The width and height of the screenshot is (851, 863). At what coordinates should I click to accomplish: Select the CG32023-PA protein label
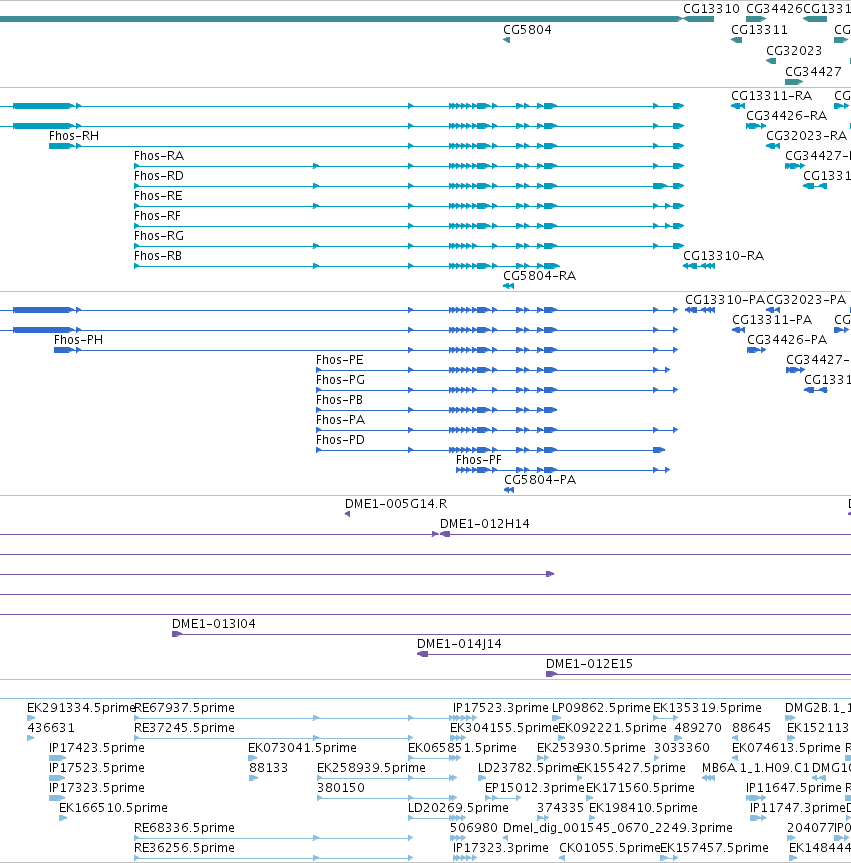pyautogui.click(x=806, y=300)
